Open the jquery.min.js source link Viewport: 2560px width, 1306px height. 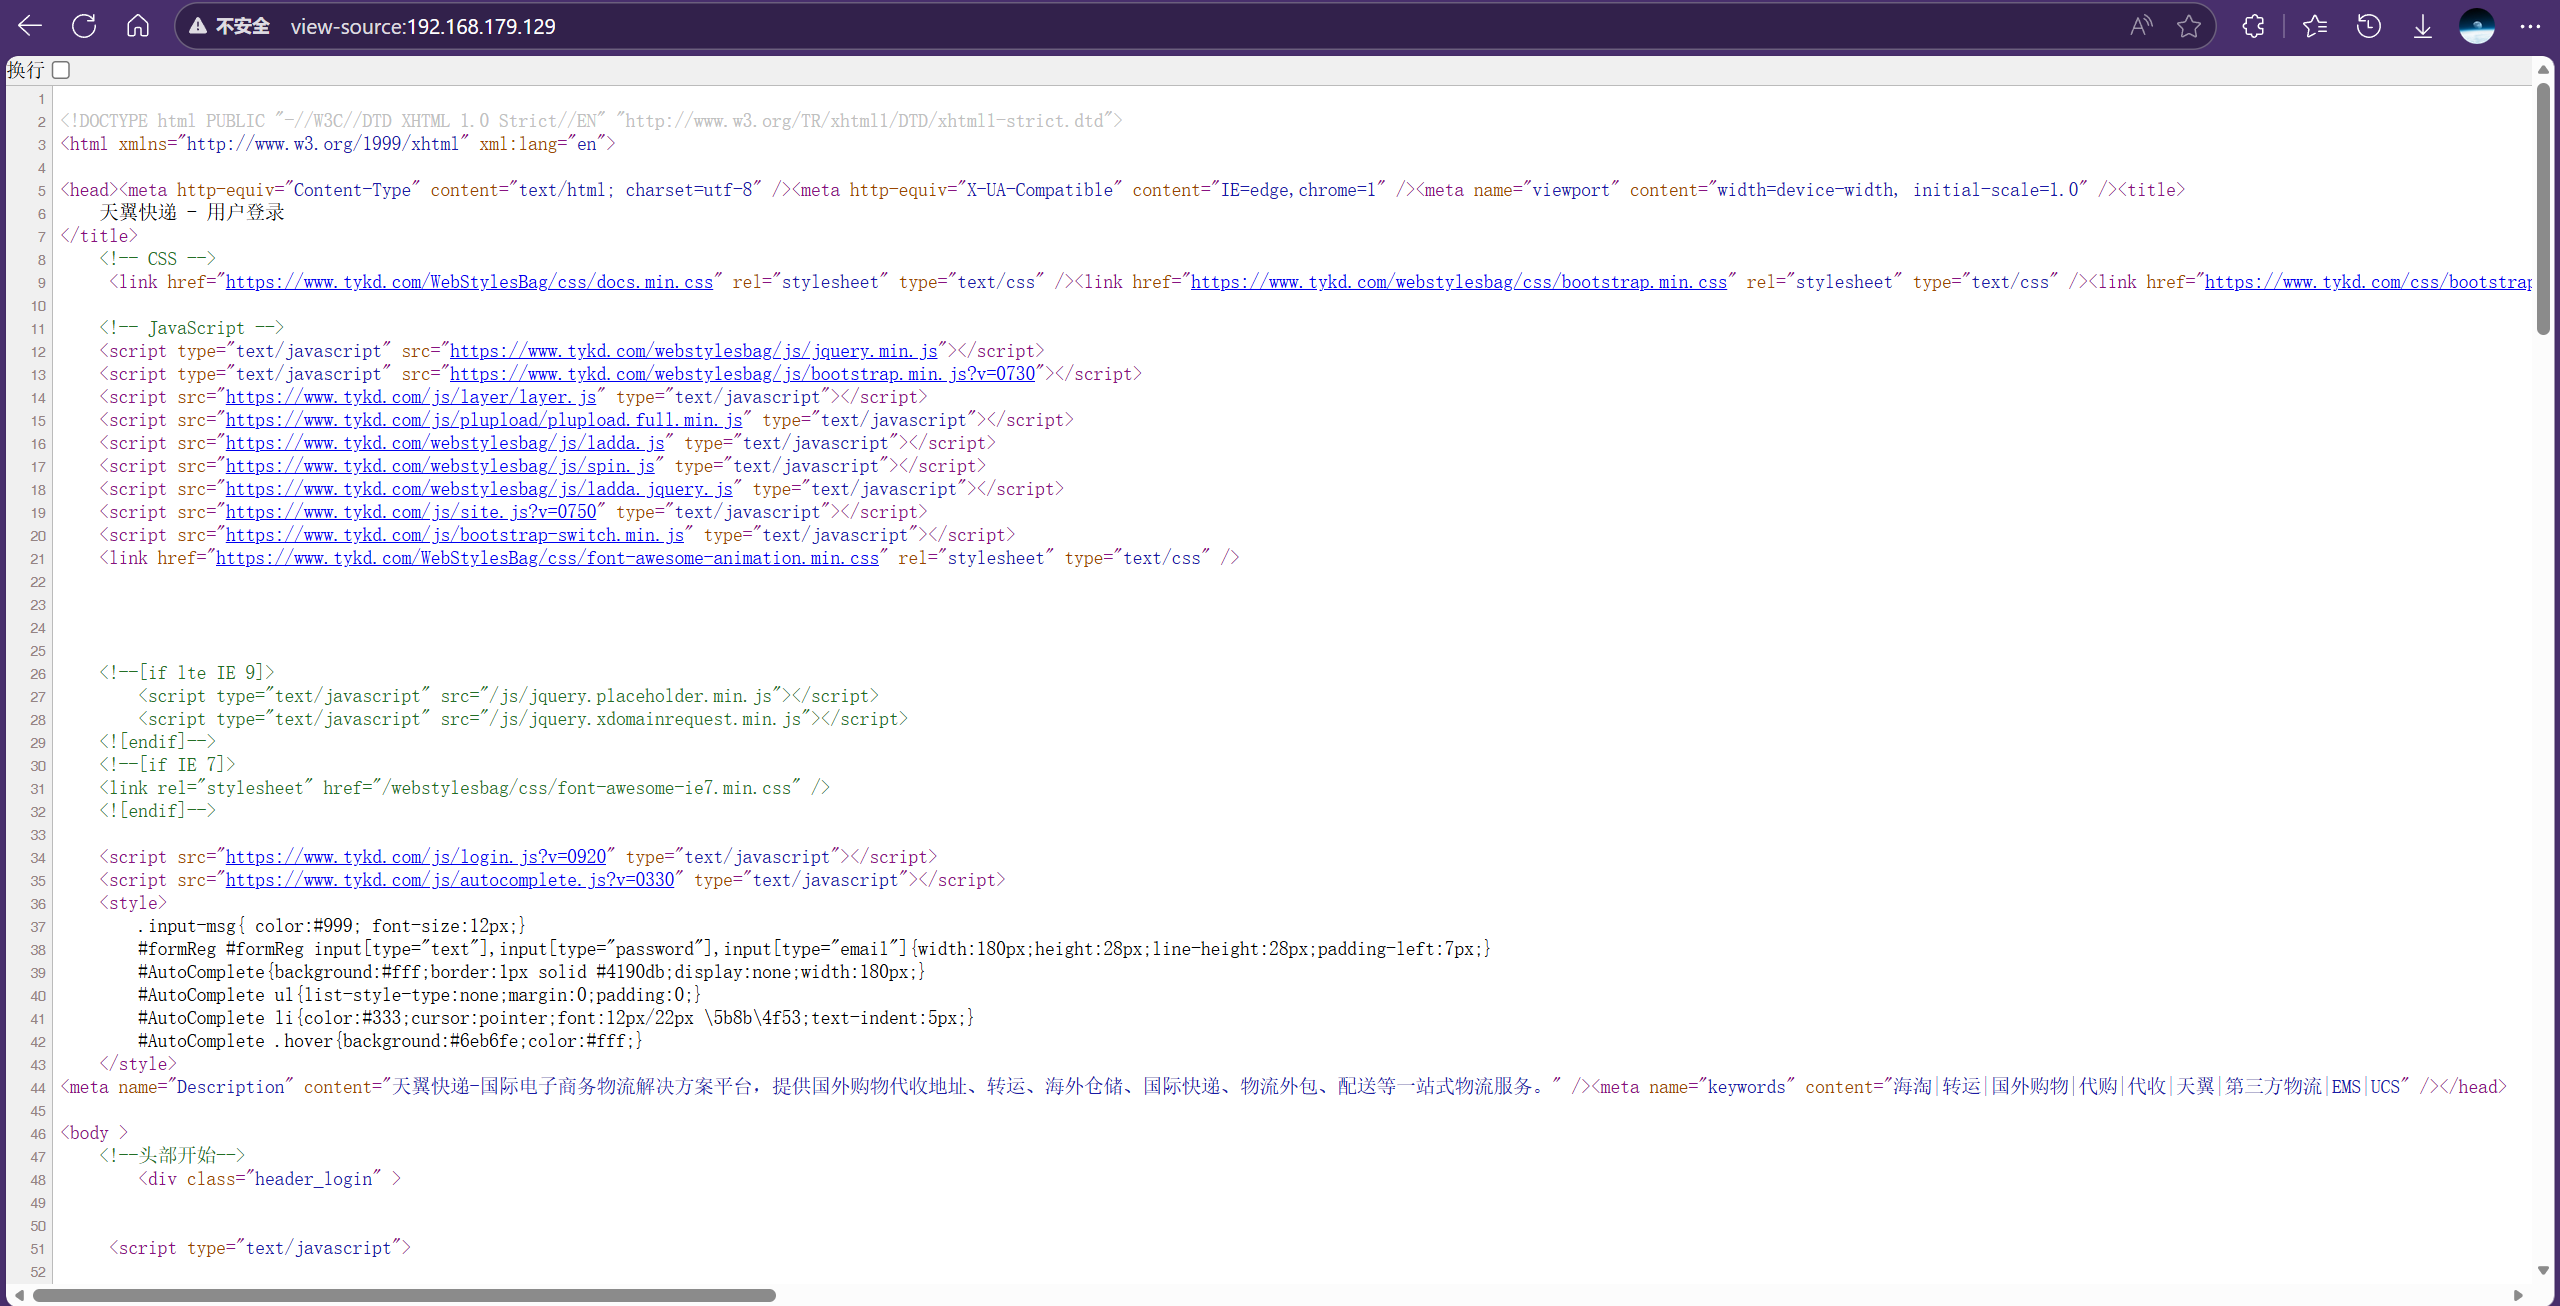tap(693, 351)
